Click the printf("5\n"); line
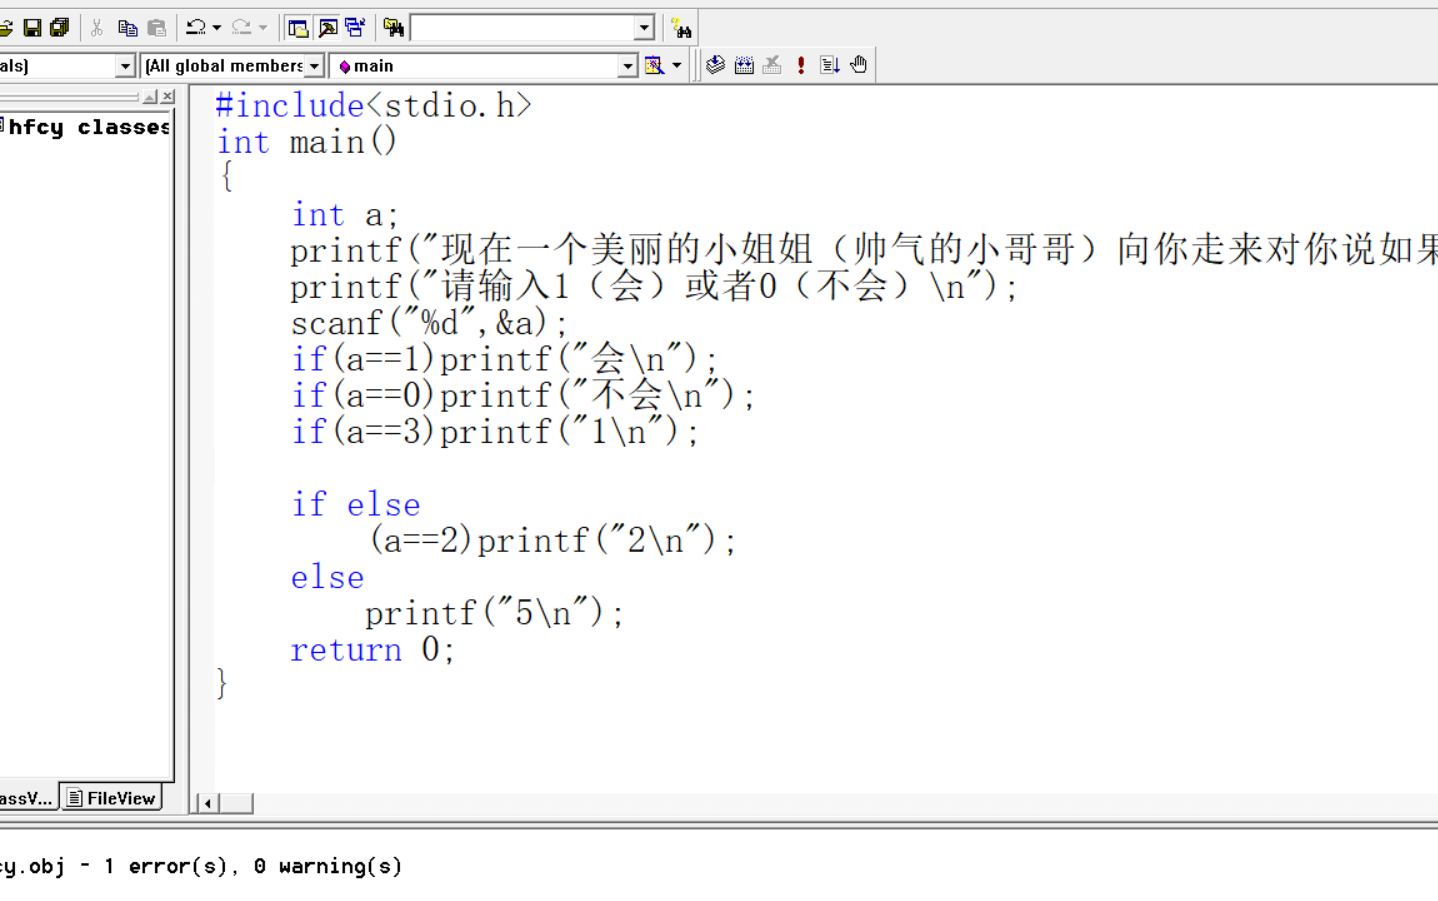Viewport: 1438px width, 901px height. coord(495,613)
